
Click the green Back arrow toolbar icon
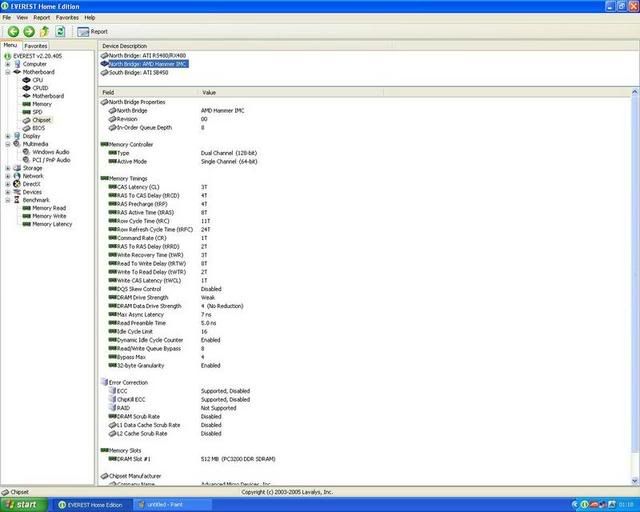coord(13,32)
